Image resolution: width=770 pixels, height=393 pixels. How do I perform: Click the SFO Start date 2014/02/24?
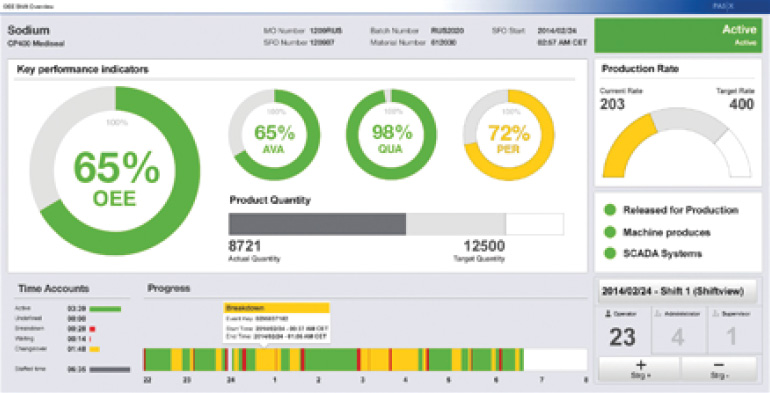[x=557, y=31]
